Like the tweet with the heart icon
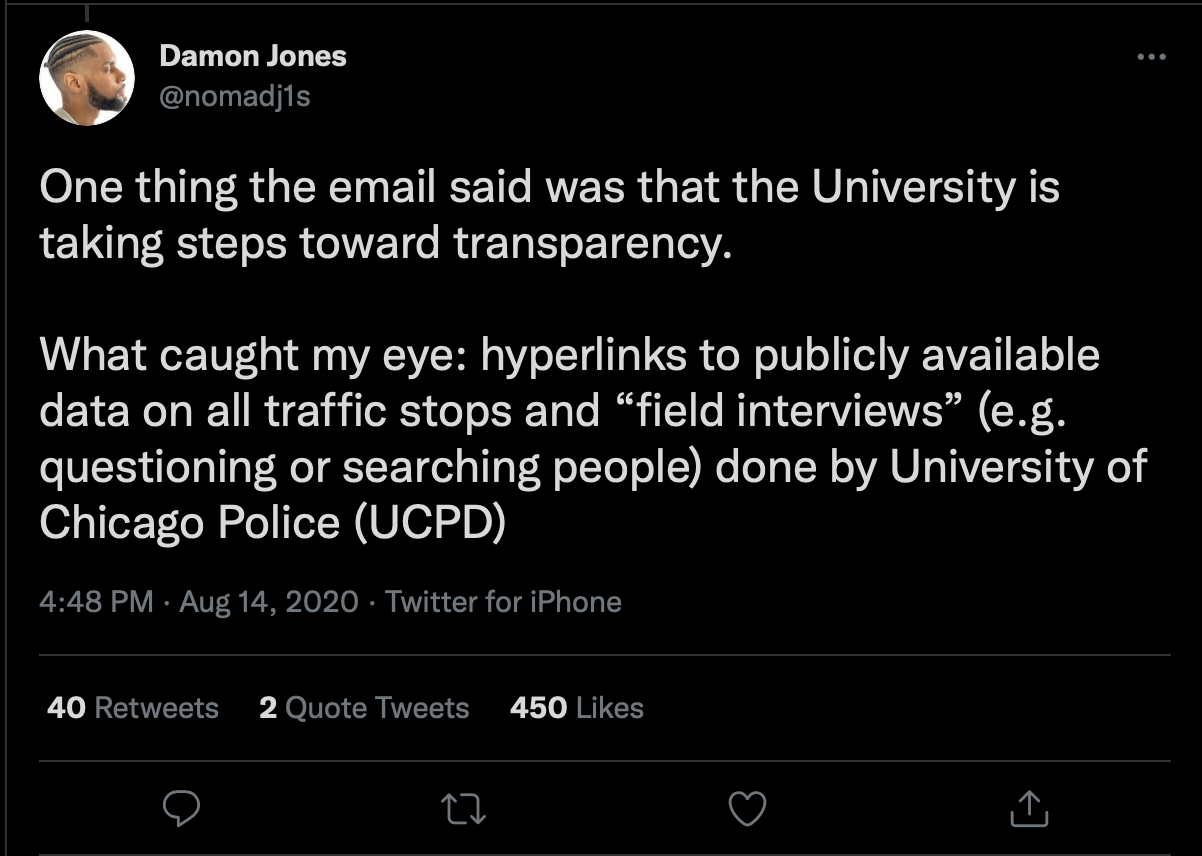Screen dimensions: 1202x856 (x=747, y=809)
